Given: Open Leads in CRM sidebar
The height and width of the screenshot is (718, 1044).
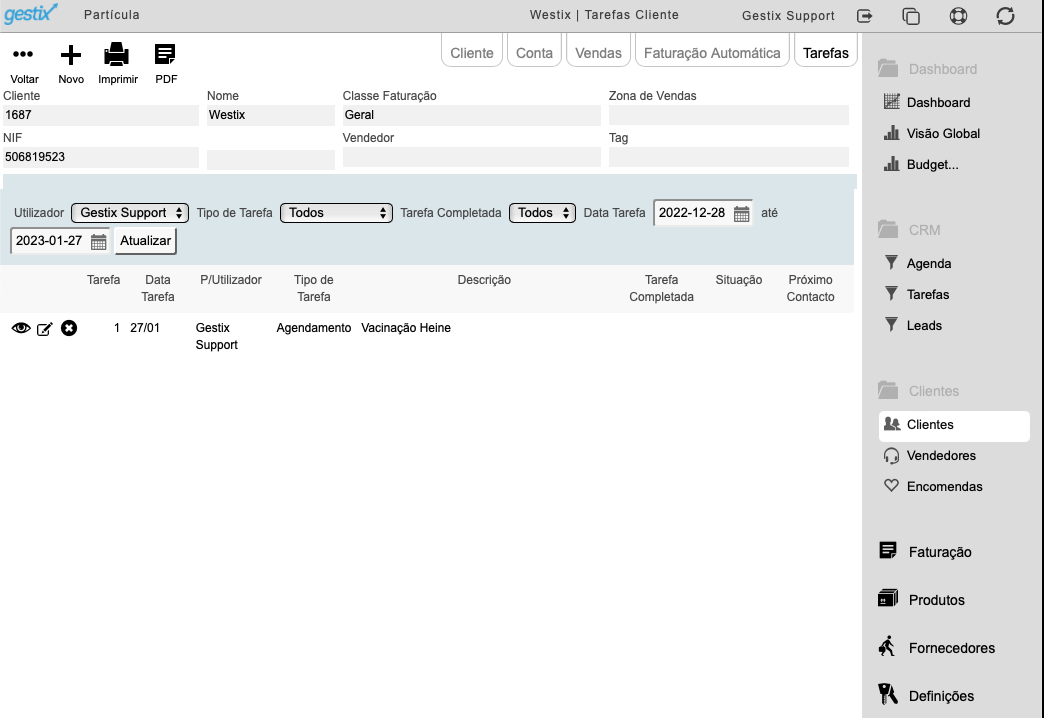Looking at the screenshot, I should click(x=924, y=326).
